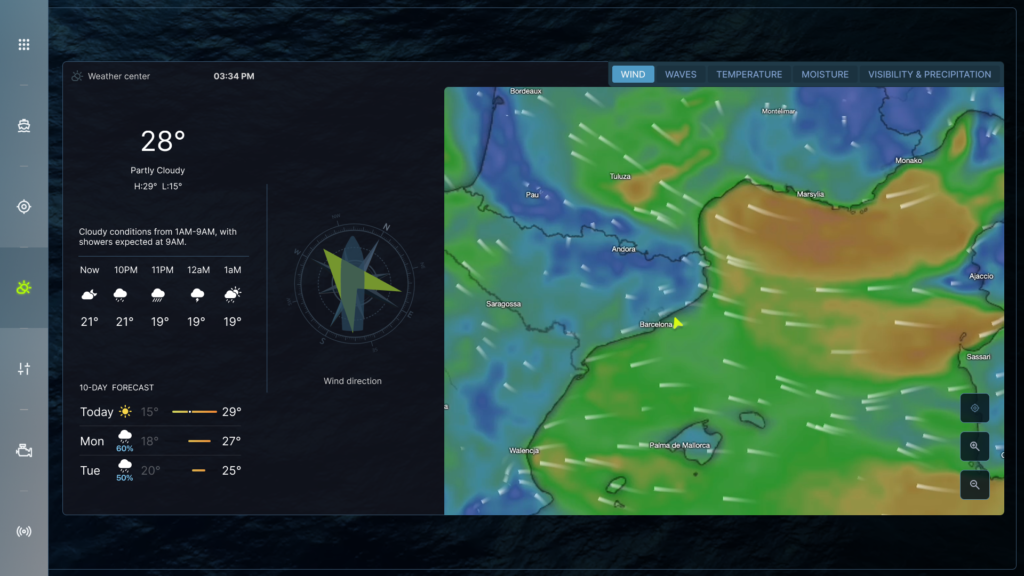The height and width of the screenshot is (576, 1024).
Task: Click the yellow vessel marker near Barcelona
Action: (x=678, y=323)
